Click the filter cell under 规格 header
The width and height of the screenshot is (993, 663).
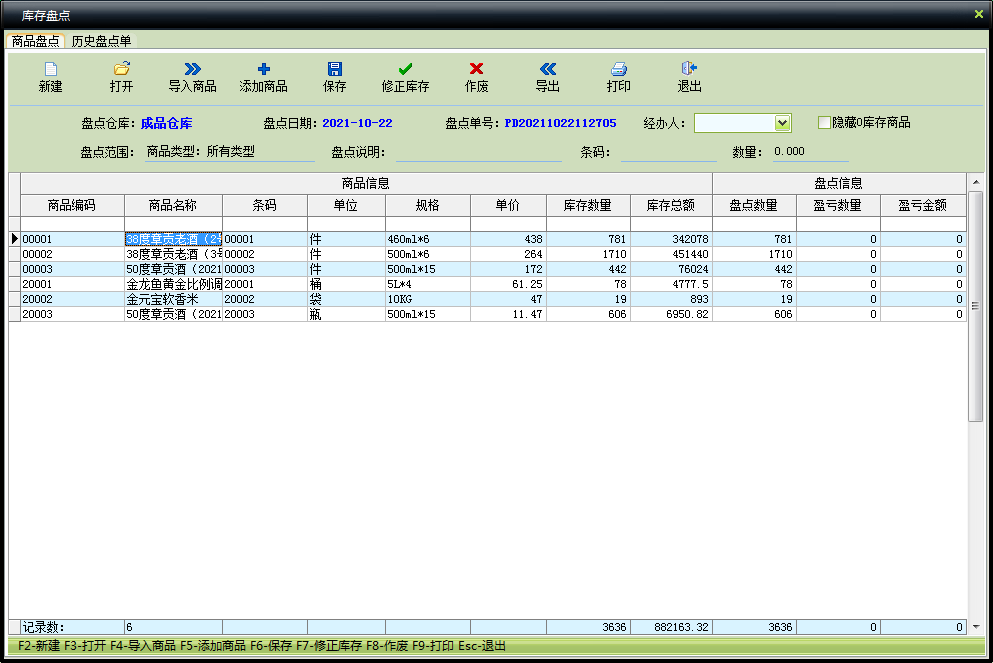(x=428, y=224)
